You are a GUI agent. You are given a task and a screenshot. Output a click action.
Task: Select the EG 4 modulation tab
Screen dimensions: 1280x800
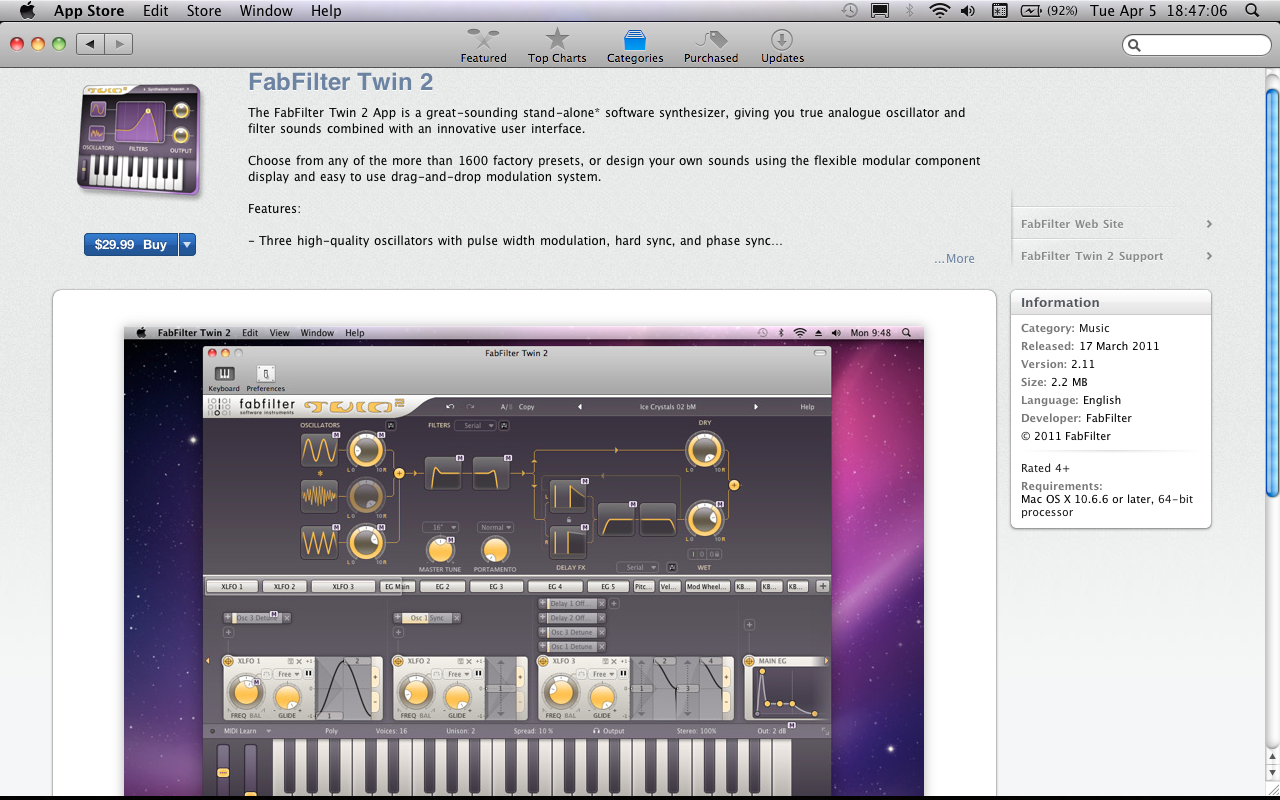point(555,586)
